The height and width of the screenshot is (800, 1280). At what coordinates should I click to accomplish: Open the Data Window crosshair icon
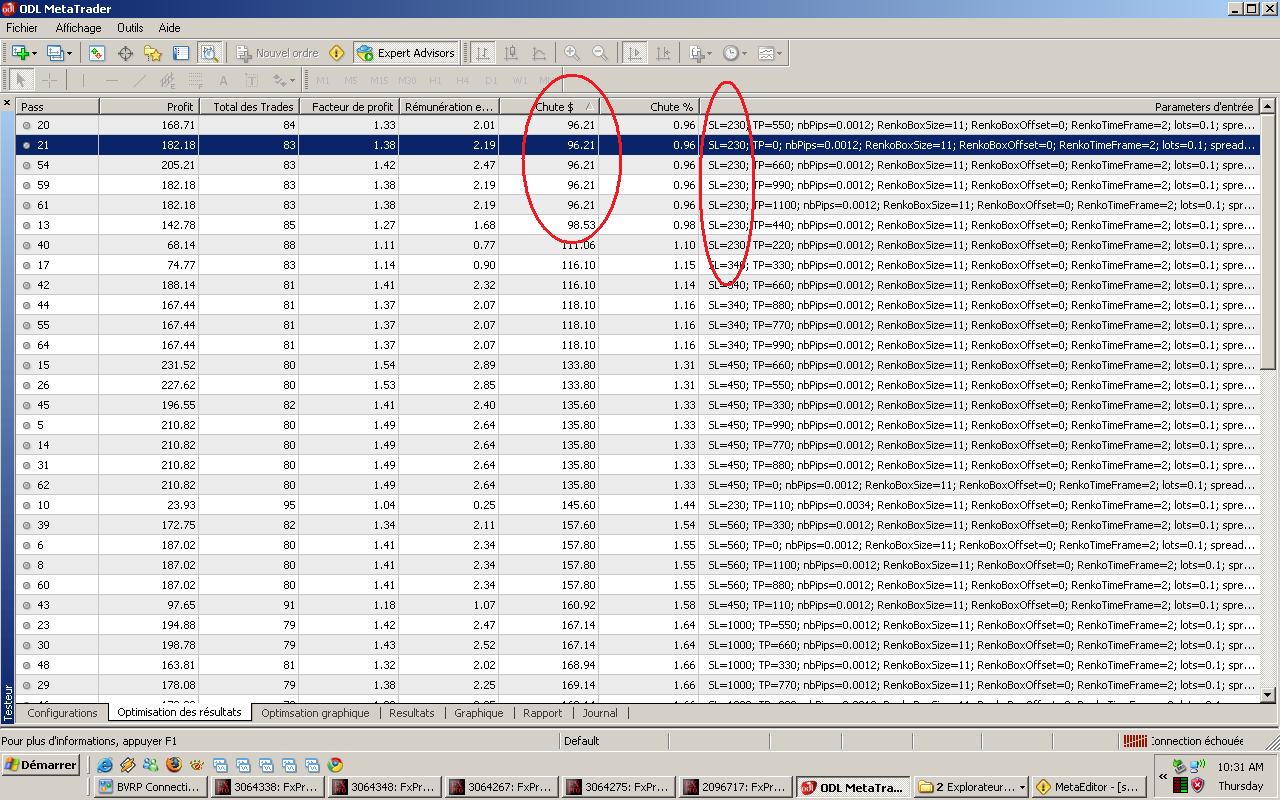click(125, 53)
